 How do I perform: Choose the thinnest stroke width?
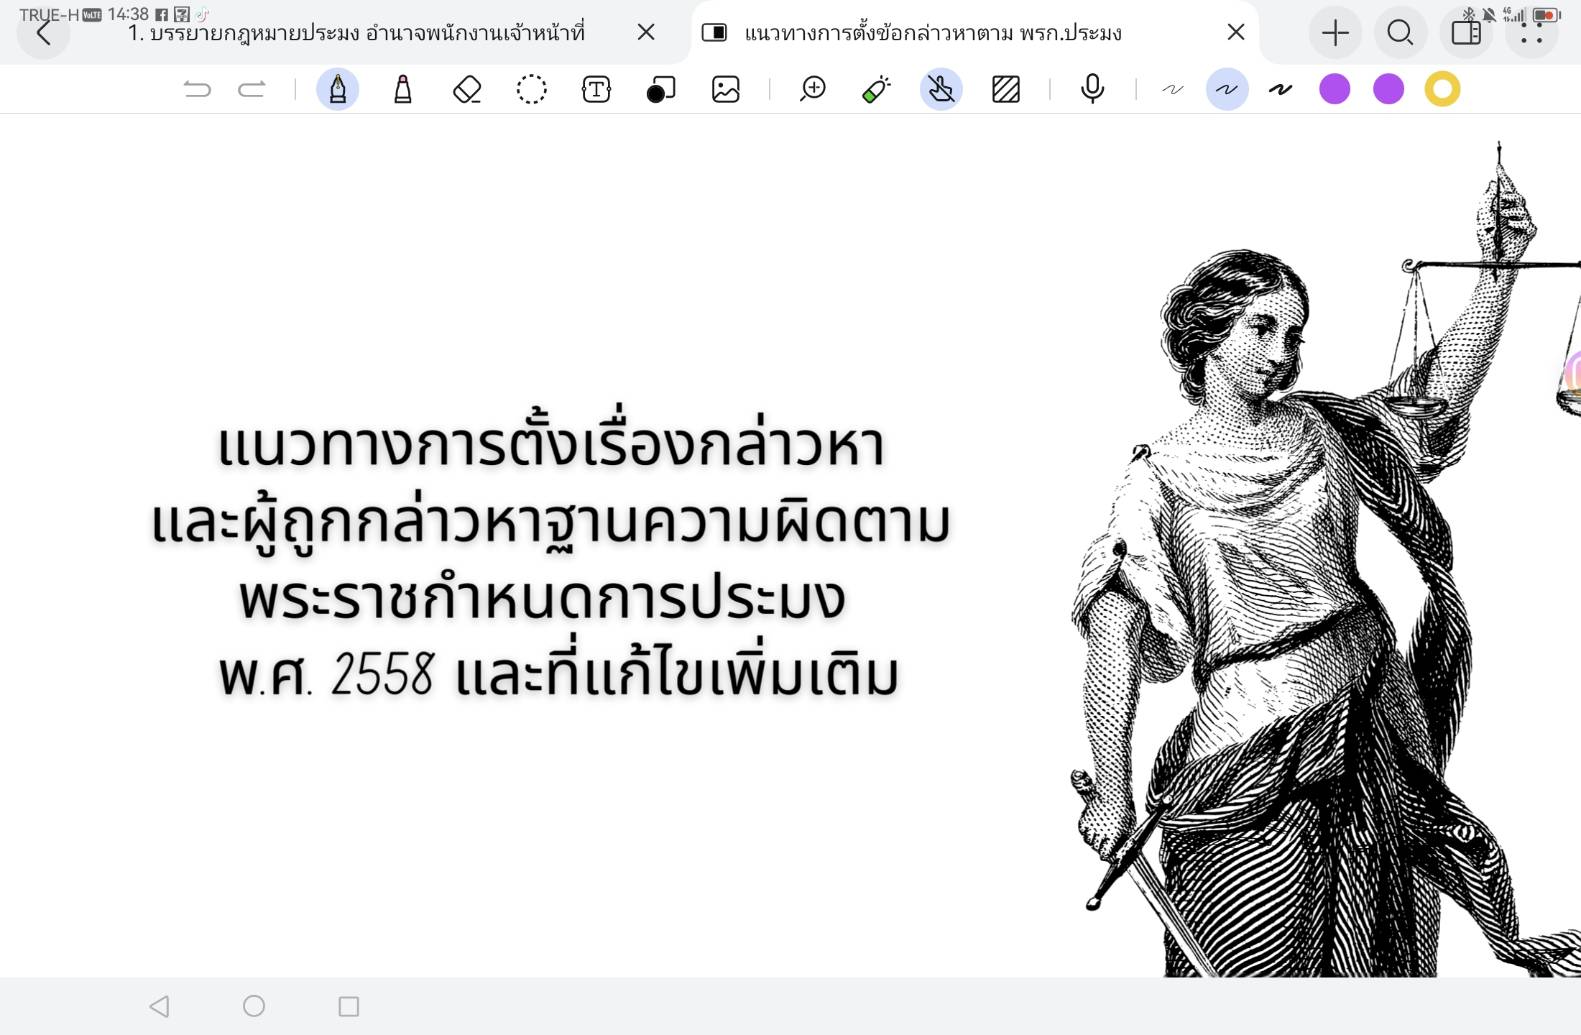[1173, 89]
